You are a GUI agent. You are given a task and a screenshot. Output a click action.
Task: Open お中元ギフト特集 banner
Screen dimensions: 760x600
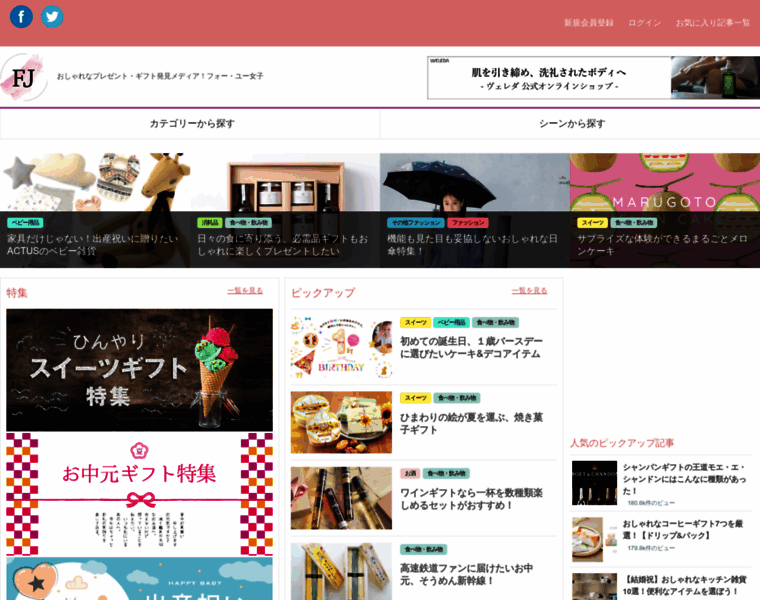[140, 494]
